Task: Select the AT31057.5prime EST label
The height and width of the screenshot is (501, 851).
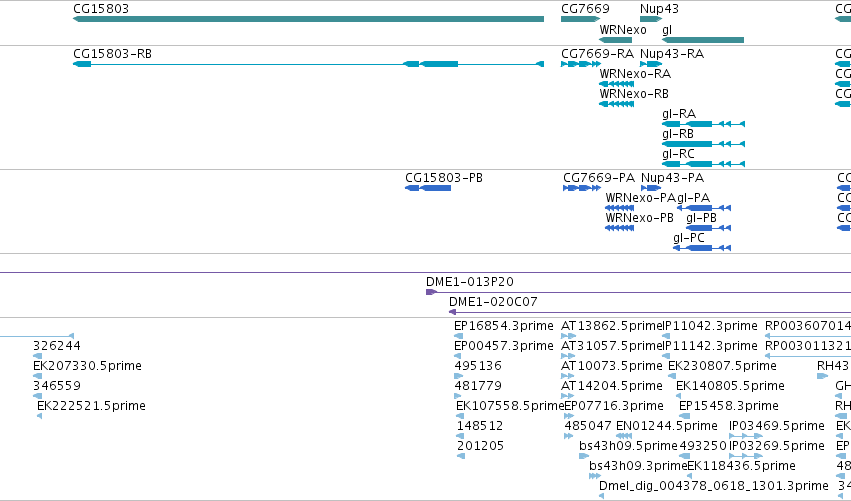Action: coord(612,346)
